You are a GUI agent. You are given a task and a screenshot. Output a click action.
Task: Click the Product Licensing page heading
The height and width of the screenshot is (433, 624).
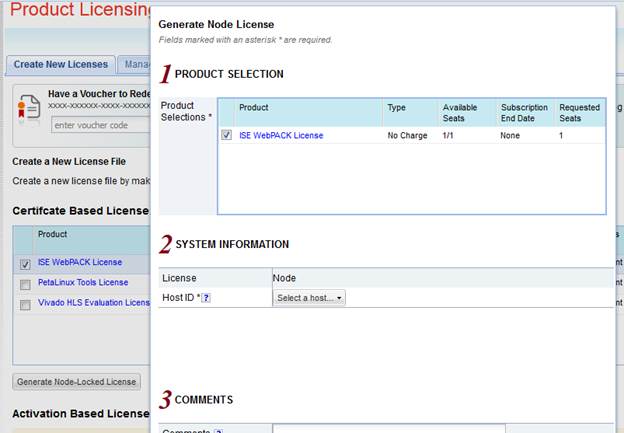click(x=80, y=10)
